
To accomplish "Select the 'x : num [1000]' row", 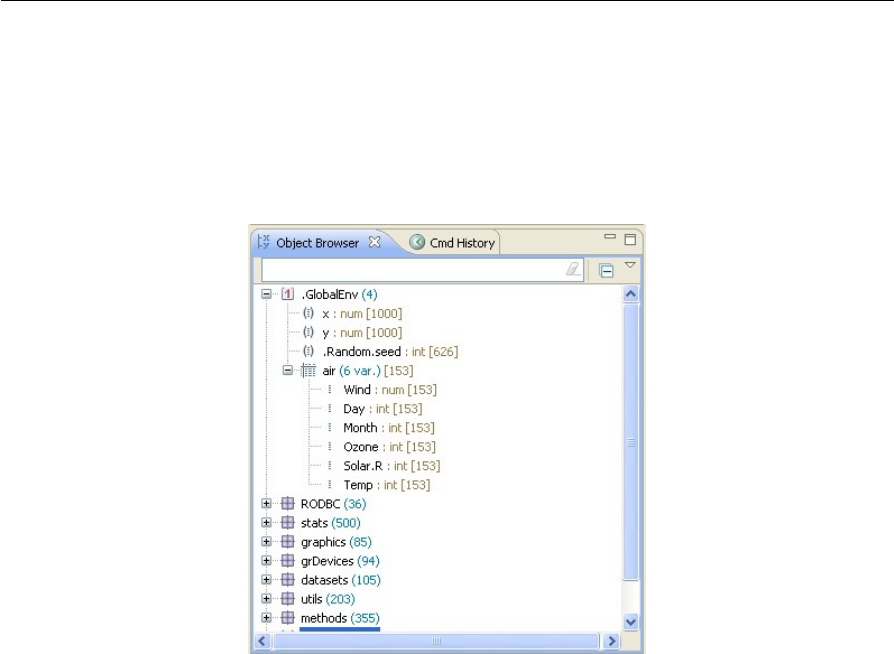I will click(362, 314).
